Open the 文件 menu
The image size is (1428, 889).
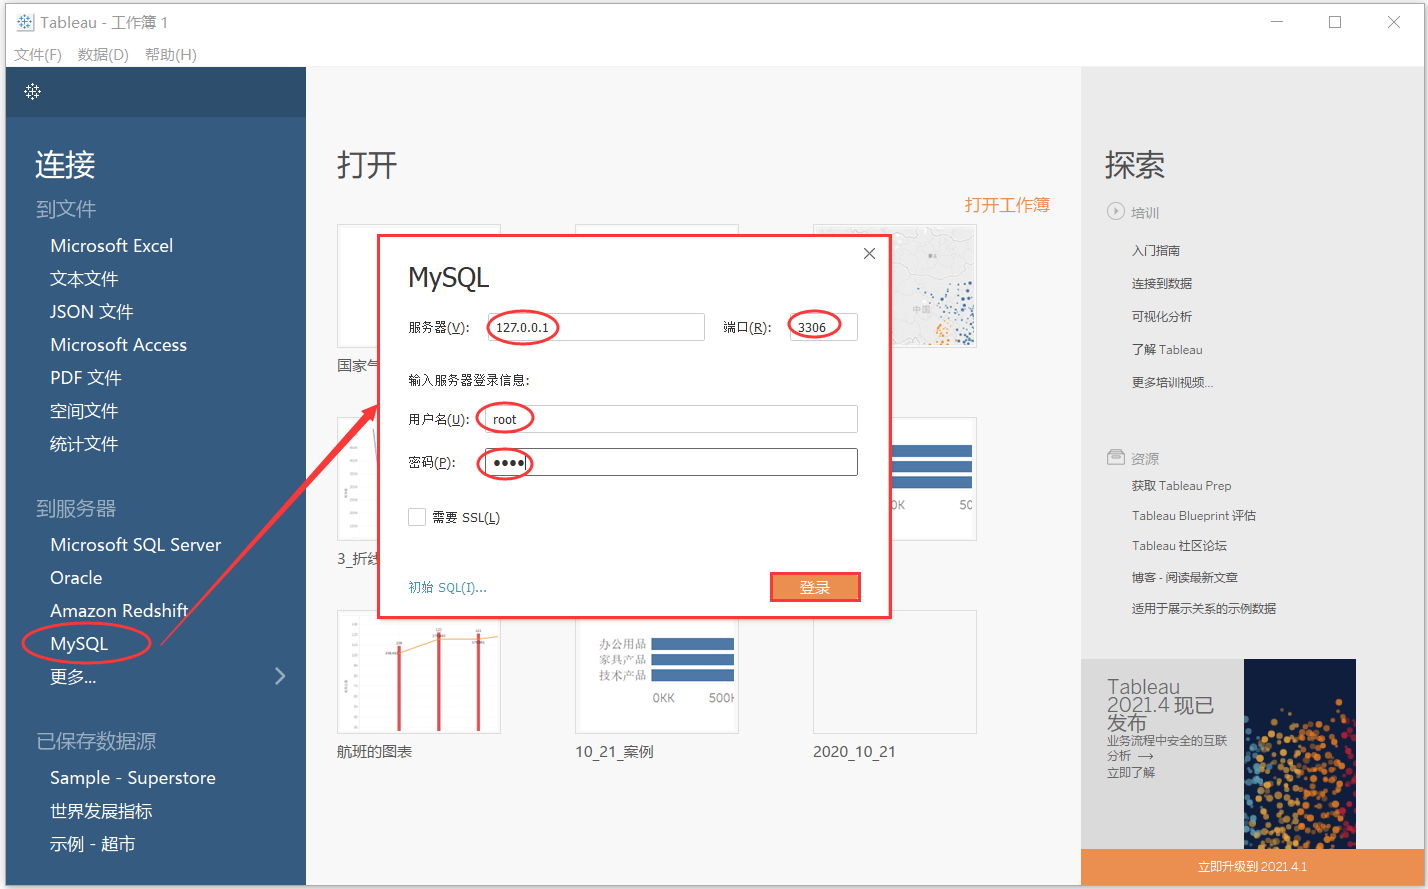(x=38, y=54)
